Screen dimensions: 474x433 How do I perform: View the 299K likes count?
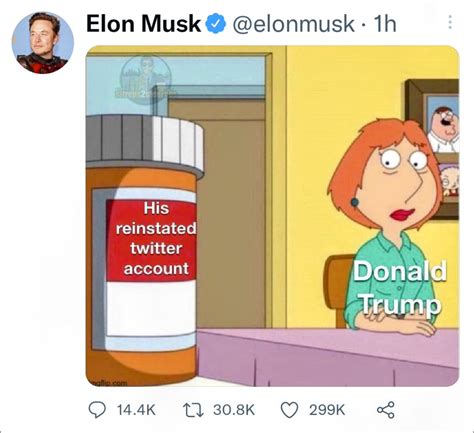(x=327, y=410)
